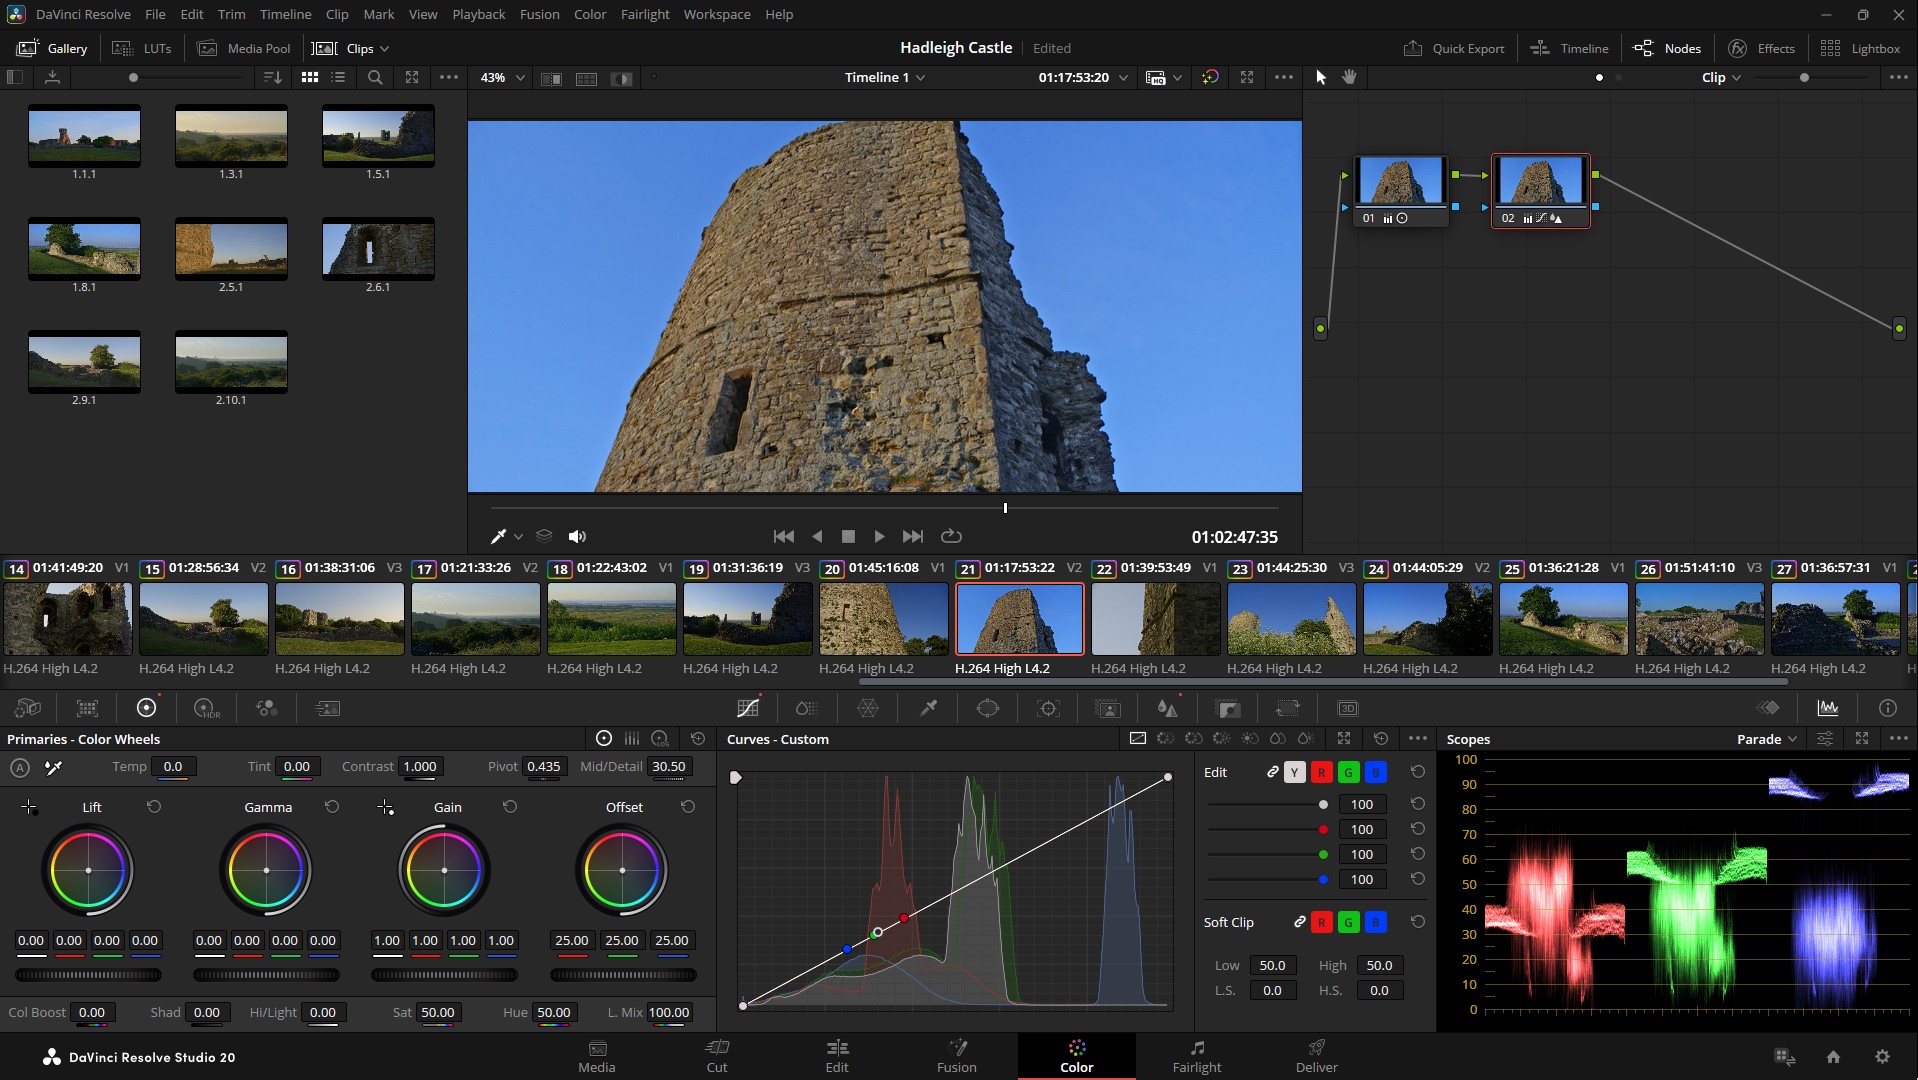1918x1080 pixels.
Task: Open the Information panel icon
Action: pyautogui.click(x=1888, y=708)
